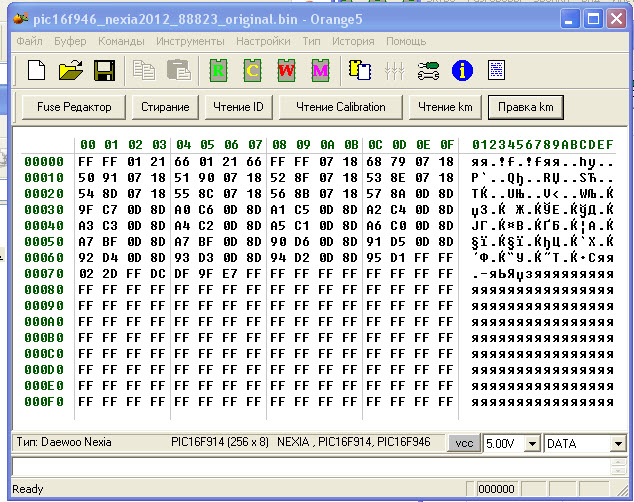This screenshot has height=502, width=634.
Task: Click the Ready status text
Action: [27, 489]
